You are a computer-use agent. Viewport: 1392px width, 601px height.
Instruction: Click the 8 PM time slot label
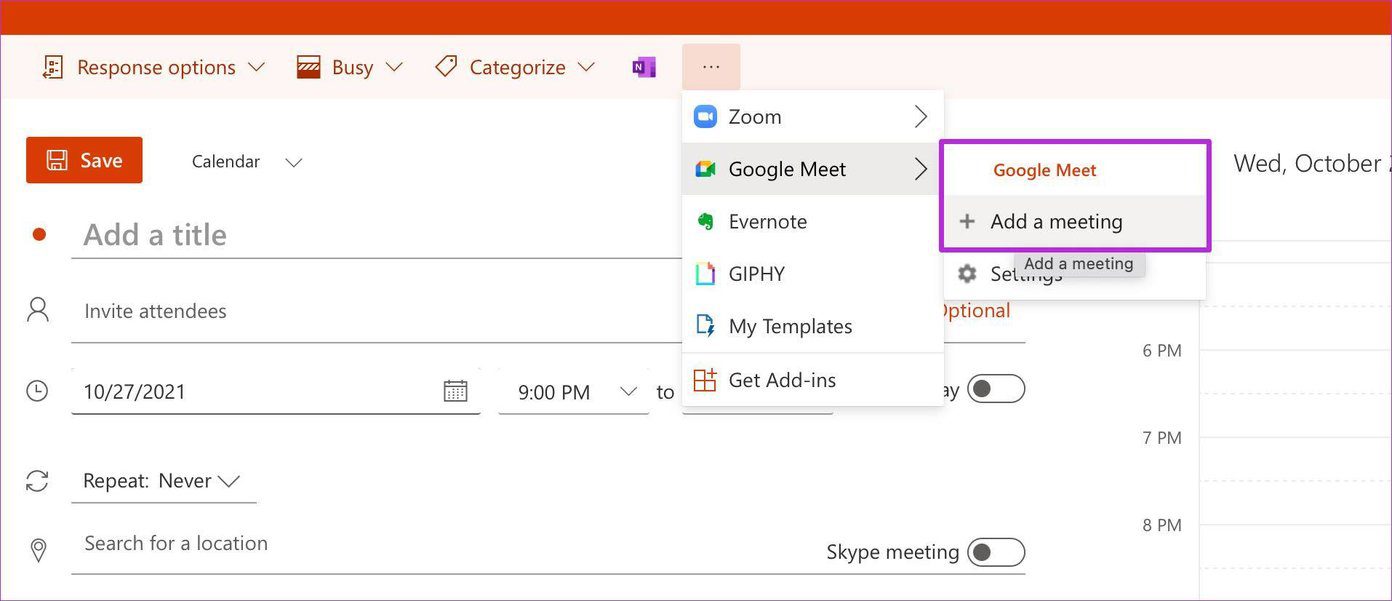point(1162,525)
